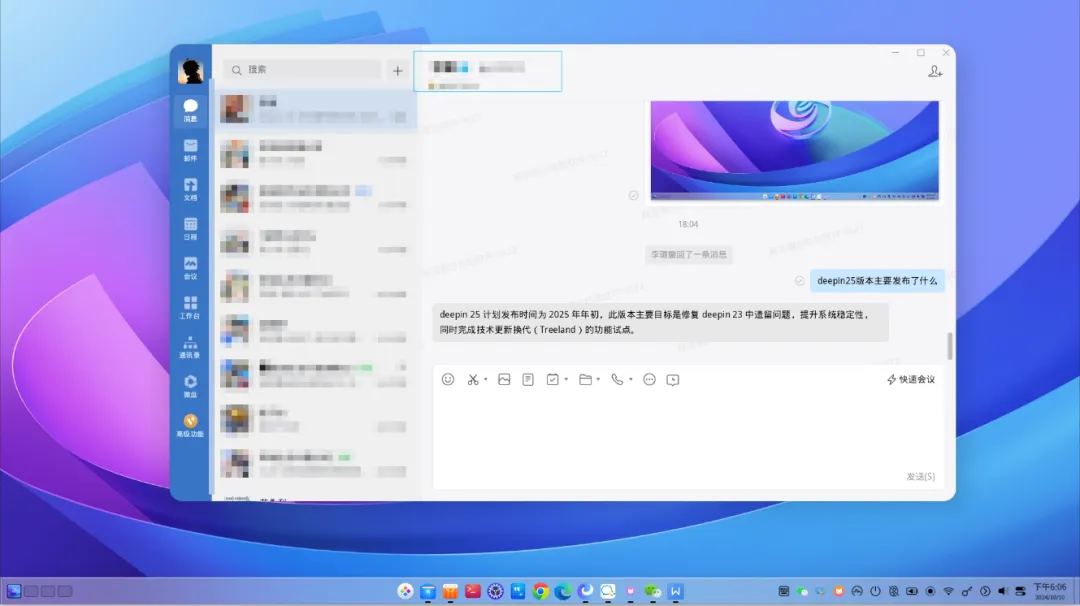Expand the schedule task dropdown arrow
The width and height of the screenshot is (1080, 606).
pyautogui.click(x=566, y=379)
